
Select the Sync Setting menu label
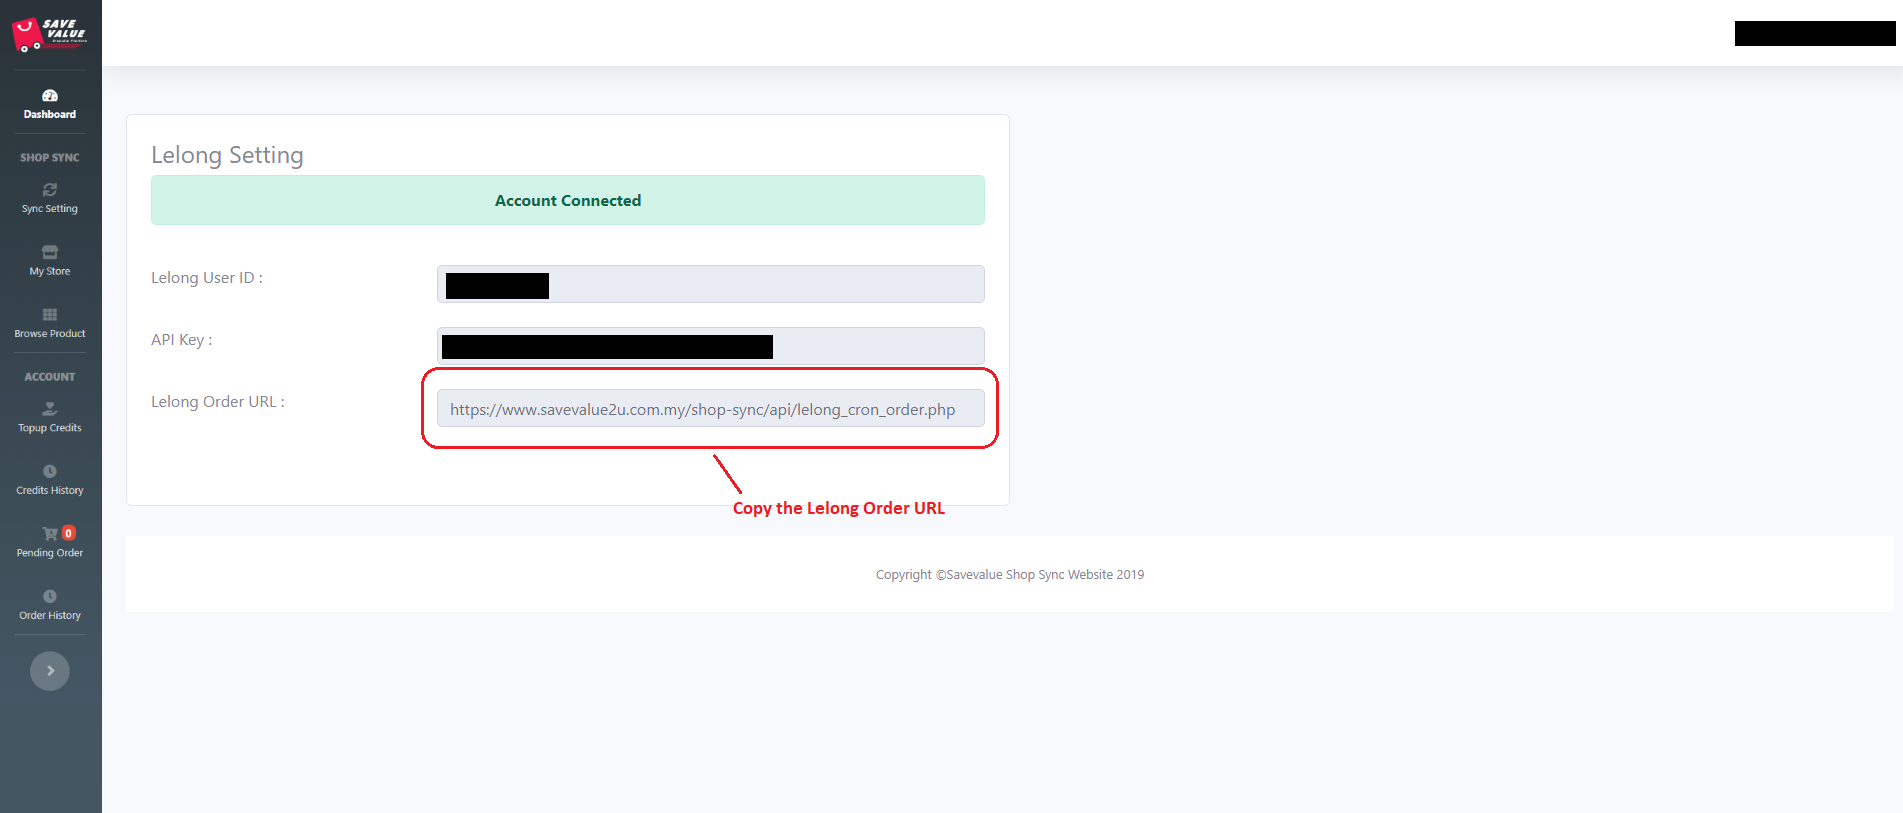pyautogui.click(x=50, y=209)
